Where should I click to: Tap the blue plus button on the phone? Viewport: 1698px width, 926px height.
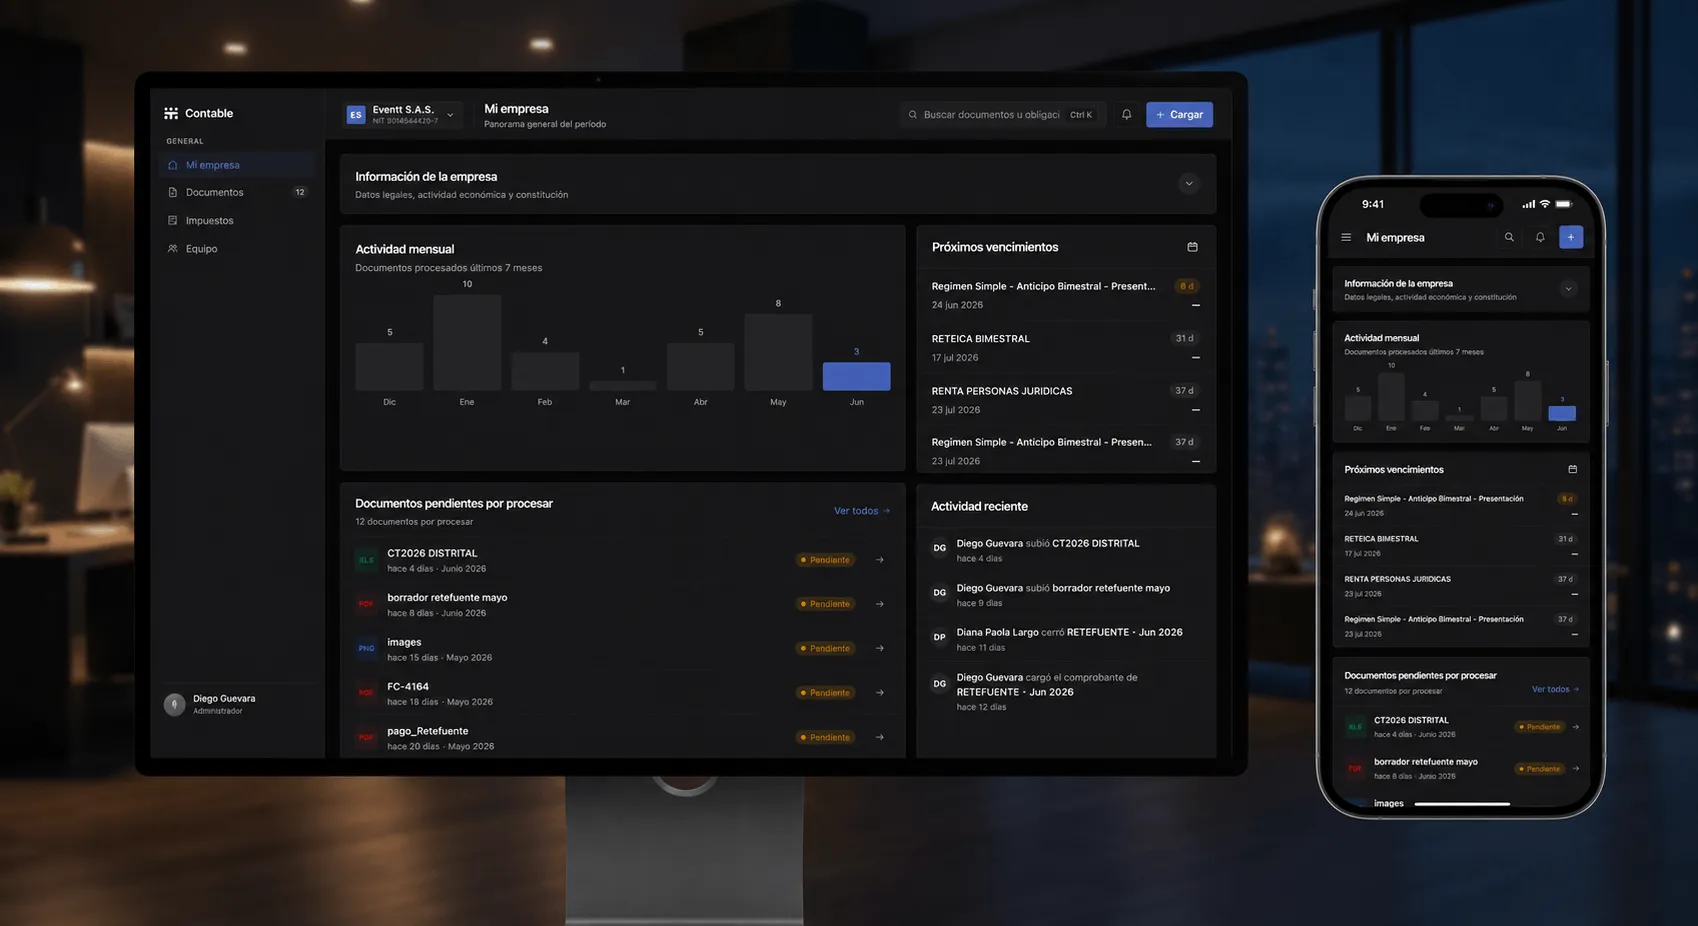1571,237
